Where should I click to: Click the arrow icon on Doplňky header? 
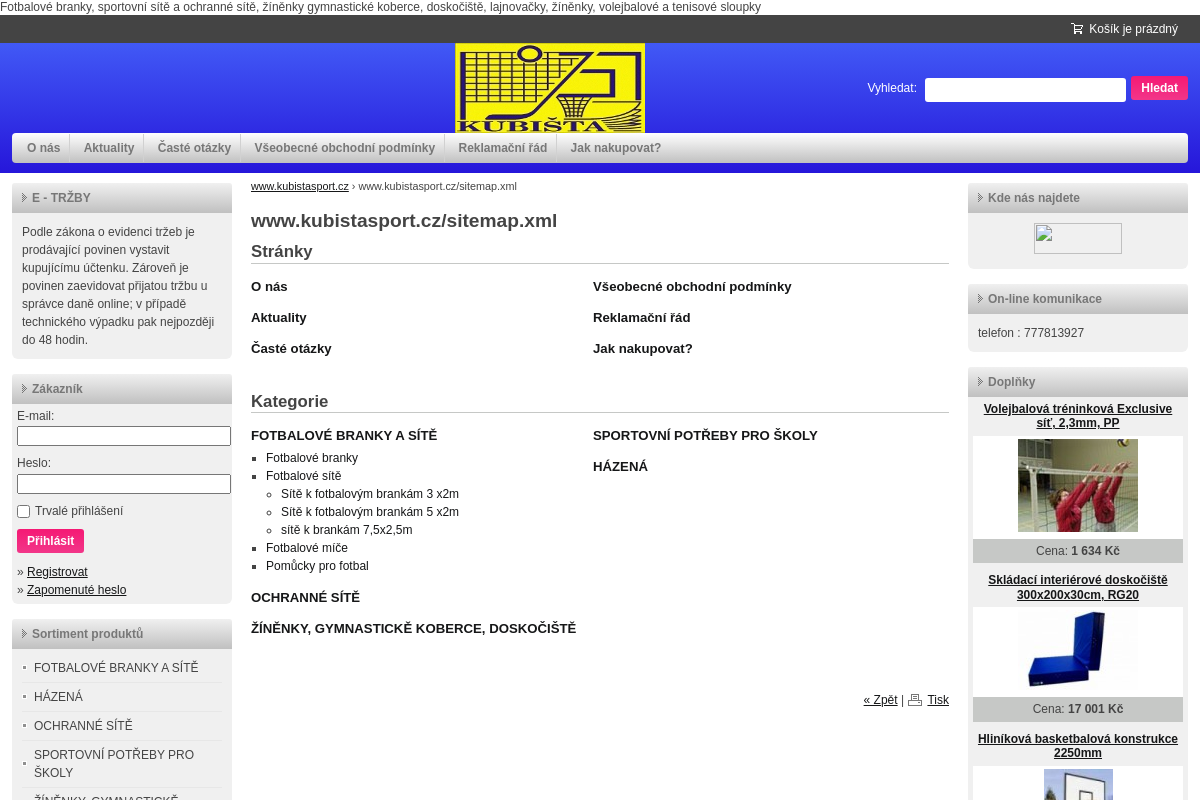(x=981, y=381)
